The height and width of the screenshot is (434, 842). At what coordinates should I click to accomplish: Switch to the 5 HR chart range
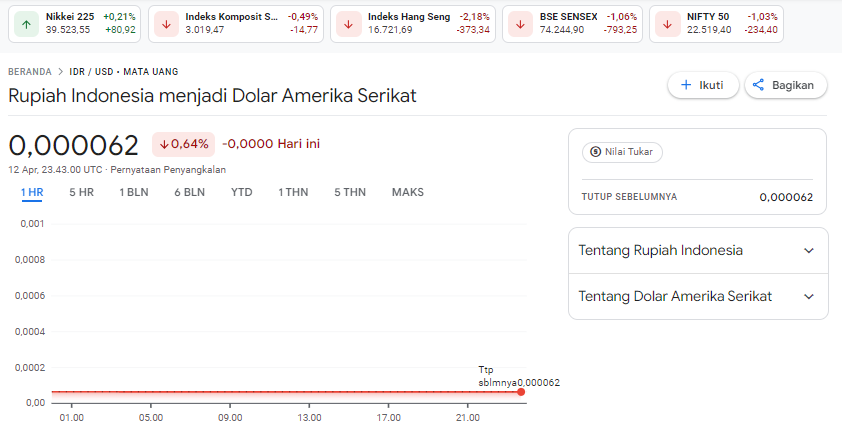click(81, 192)
